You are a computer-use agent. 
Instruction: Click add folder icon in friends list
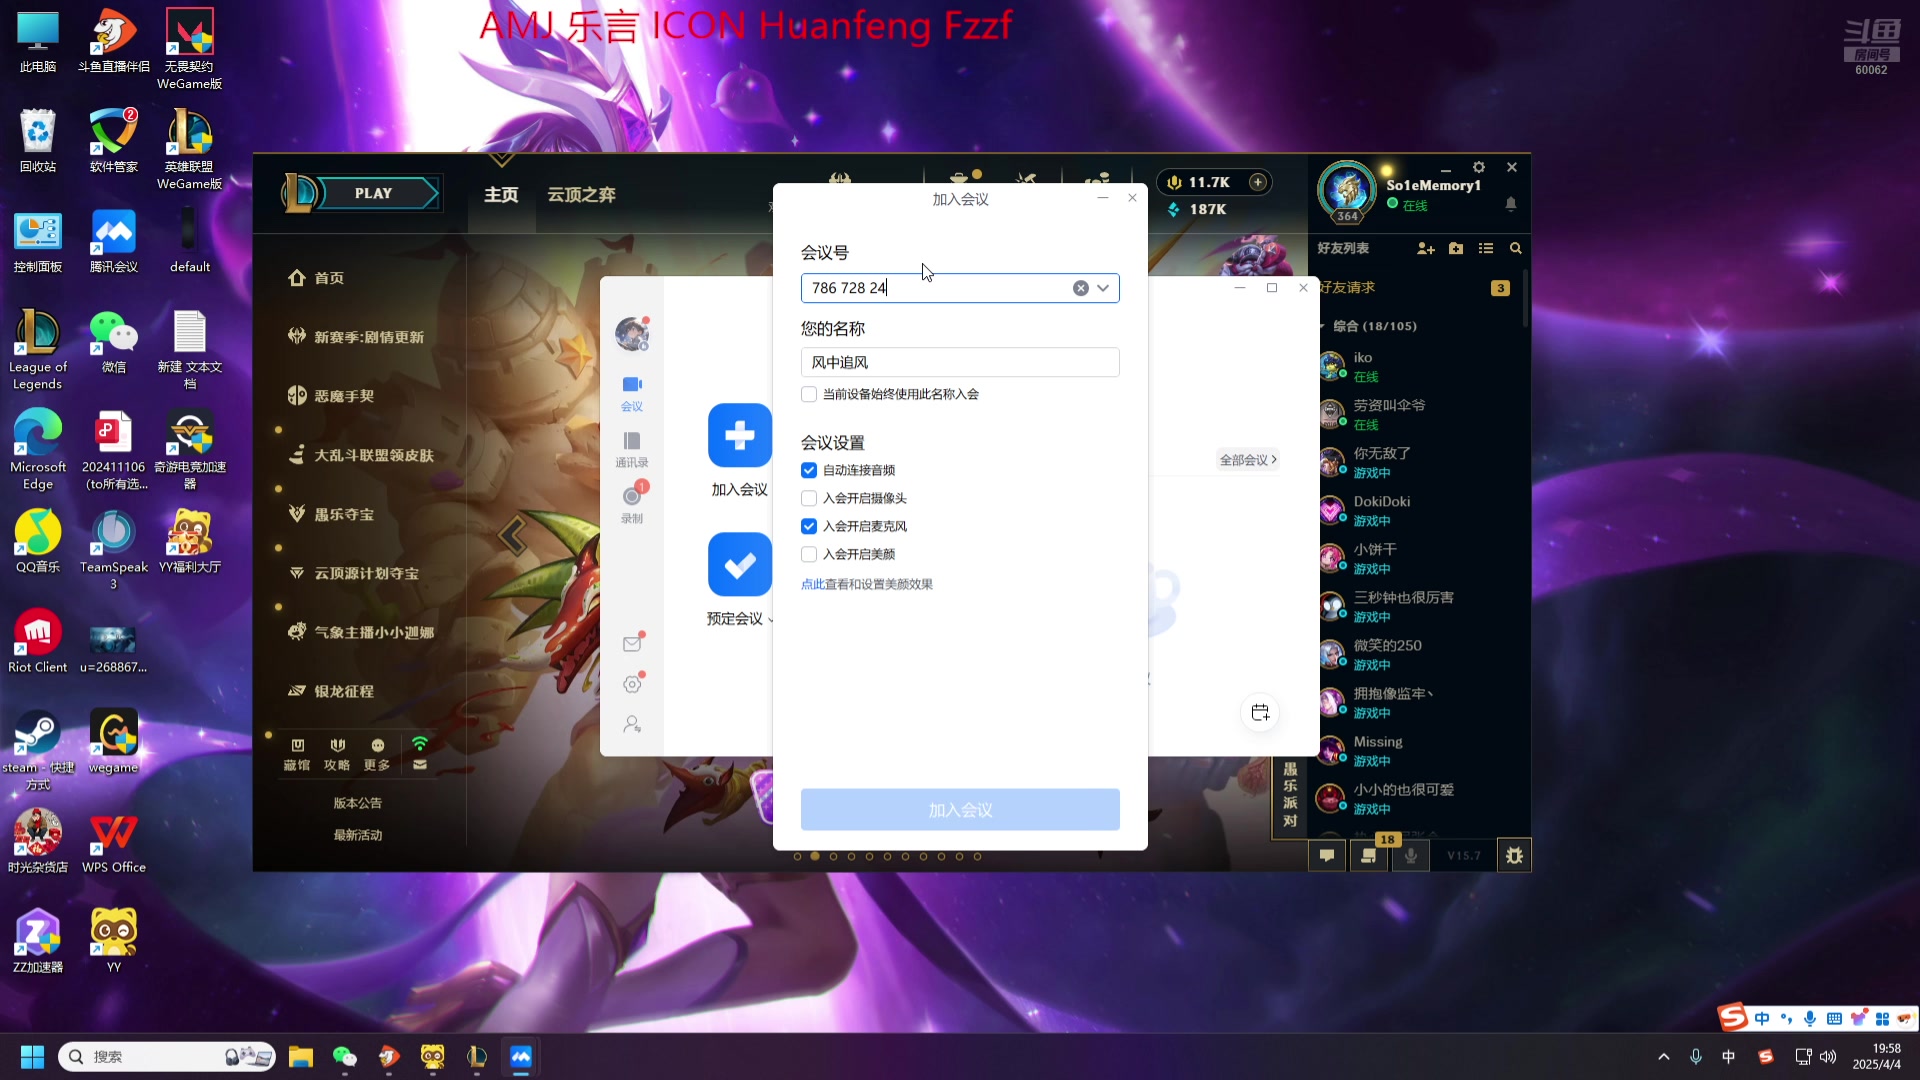(x=1456, y=248)
